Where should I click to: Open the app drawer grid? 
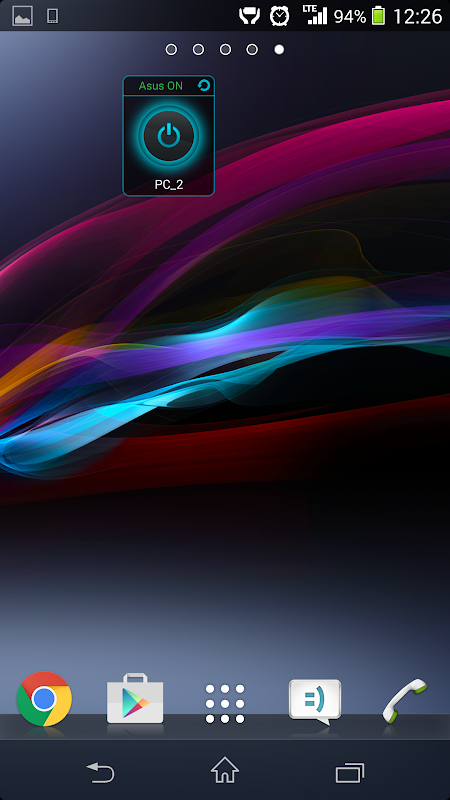[x=225, y=704]
